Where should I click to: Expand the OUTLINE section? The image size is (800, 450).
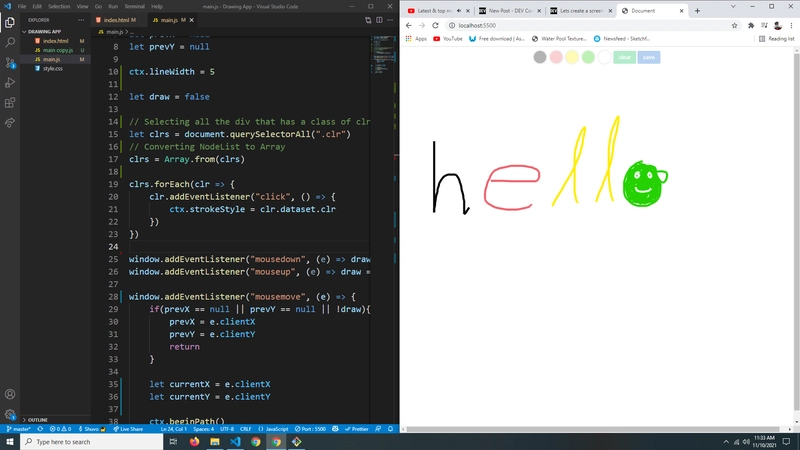click(37, 420)
